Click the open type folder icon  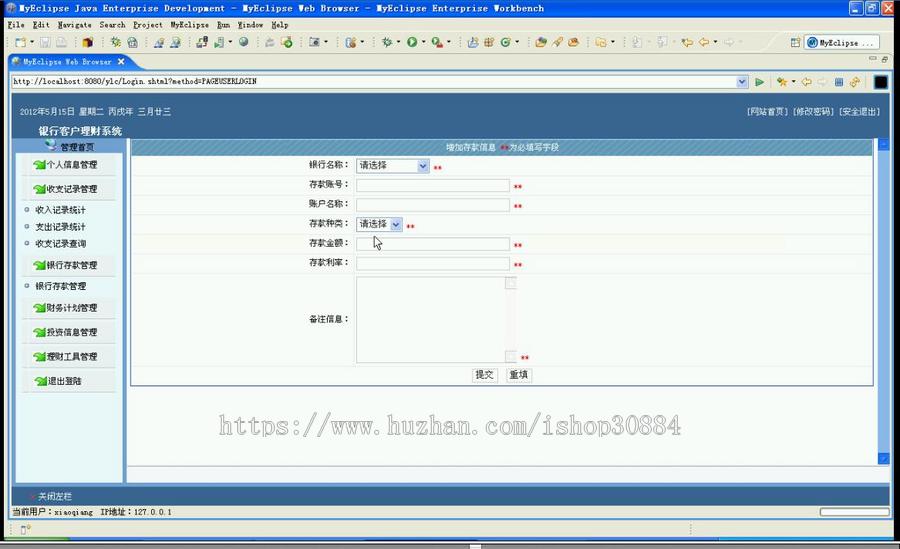click(x=541, y=42)
